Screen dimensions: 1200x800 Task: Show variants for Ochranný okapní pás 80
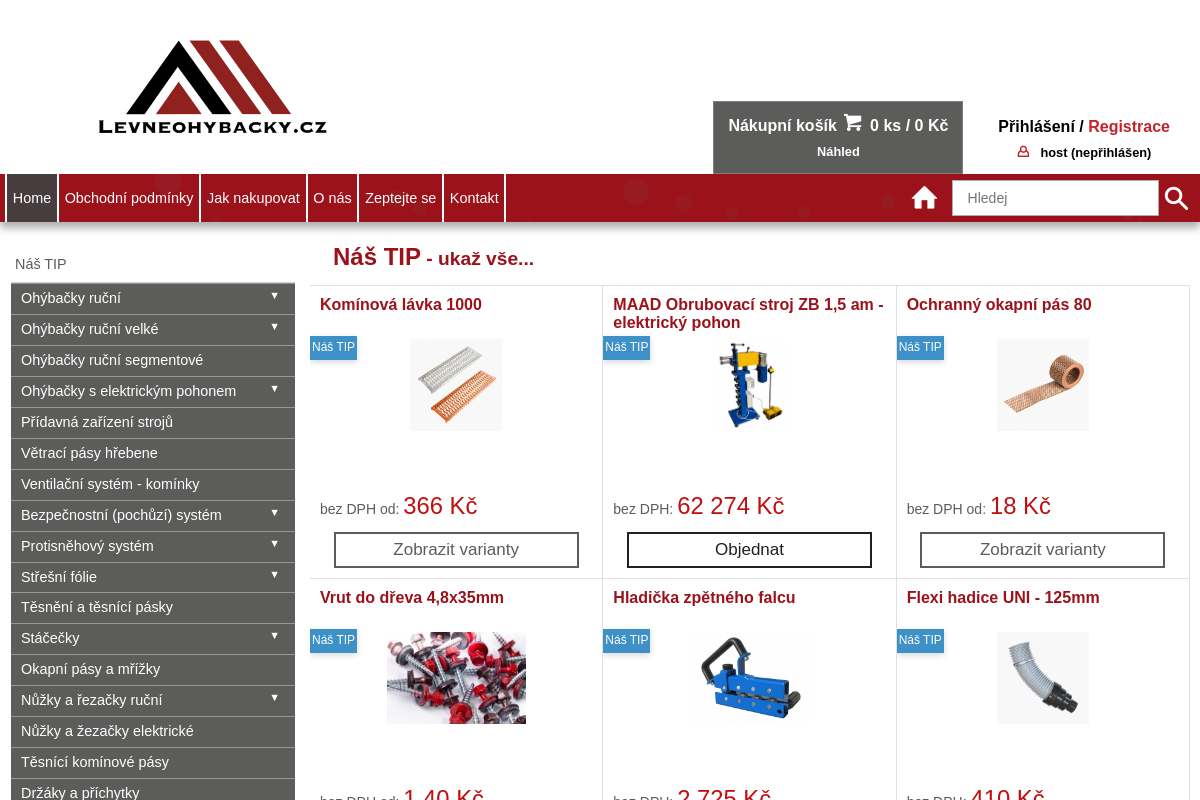(1042, 550)
